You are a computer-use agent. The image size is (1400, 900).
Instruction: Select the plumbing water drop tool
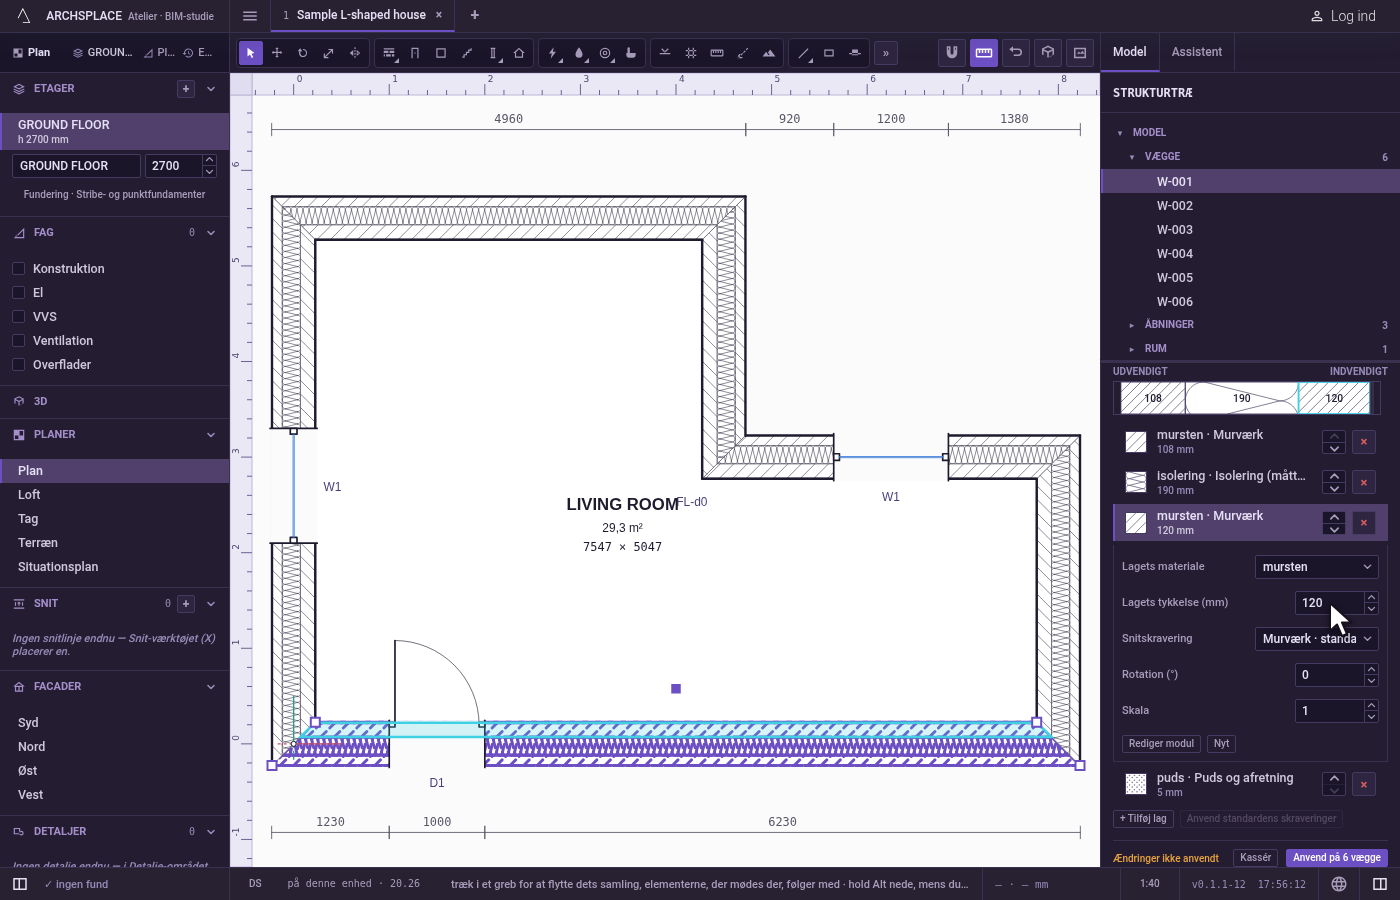tap(579, 53)
